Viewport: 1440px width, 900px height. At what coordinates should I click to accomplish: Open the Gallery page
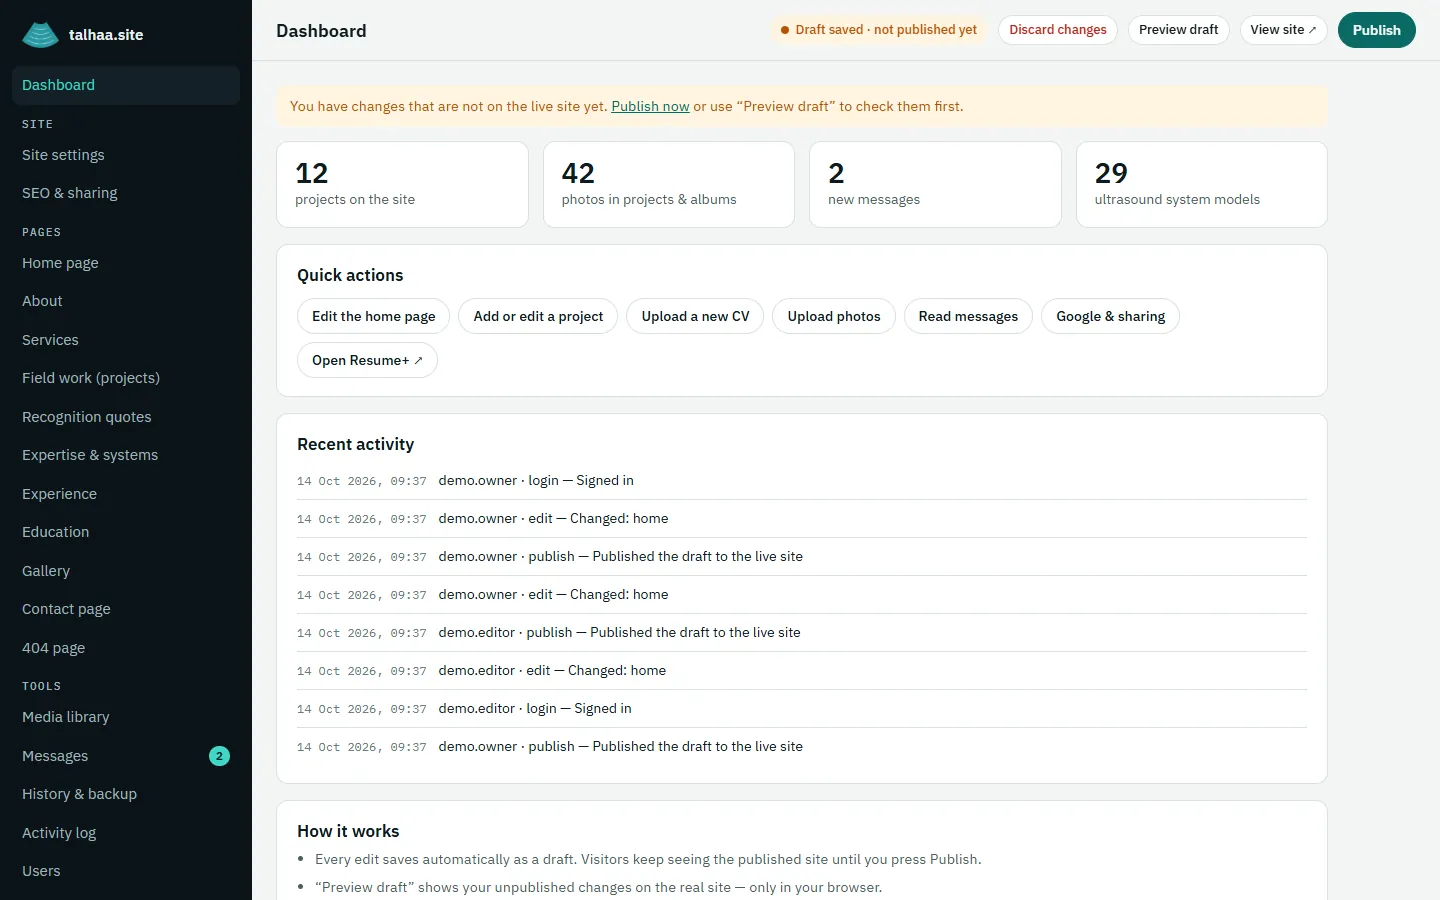(x=126, y=571)
